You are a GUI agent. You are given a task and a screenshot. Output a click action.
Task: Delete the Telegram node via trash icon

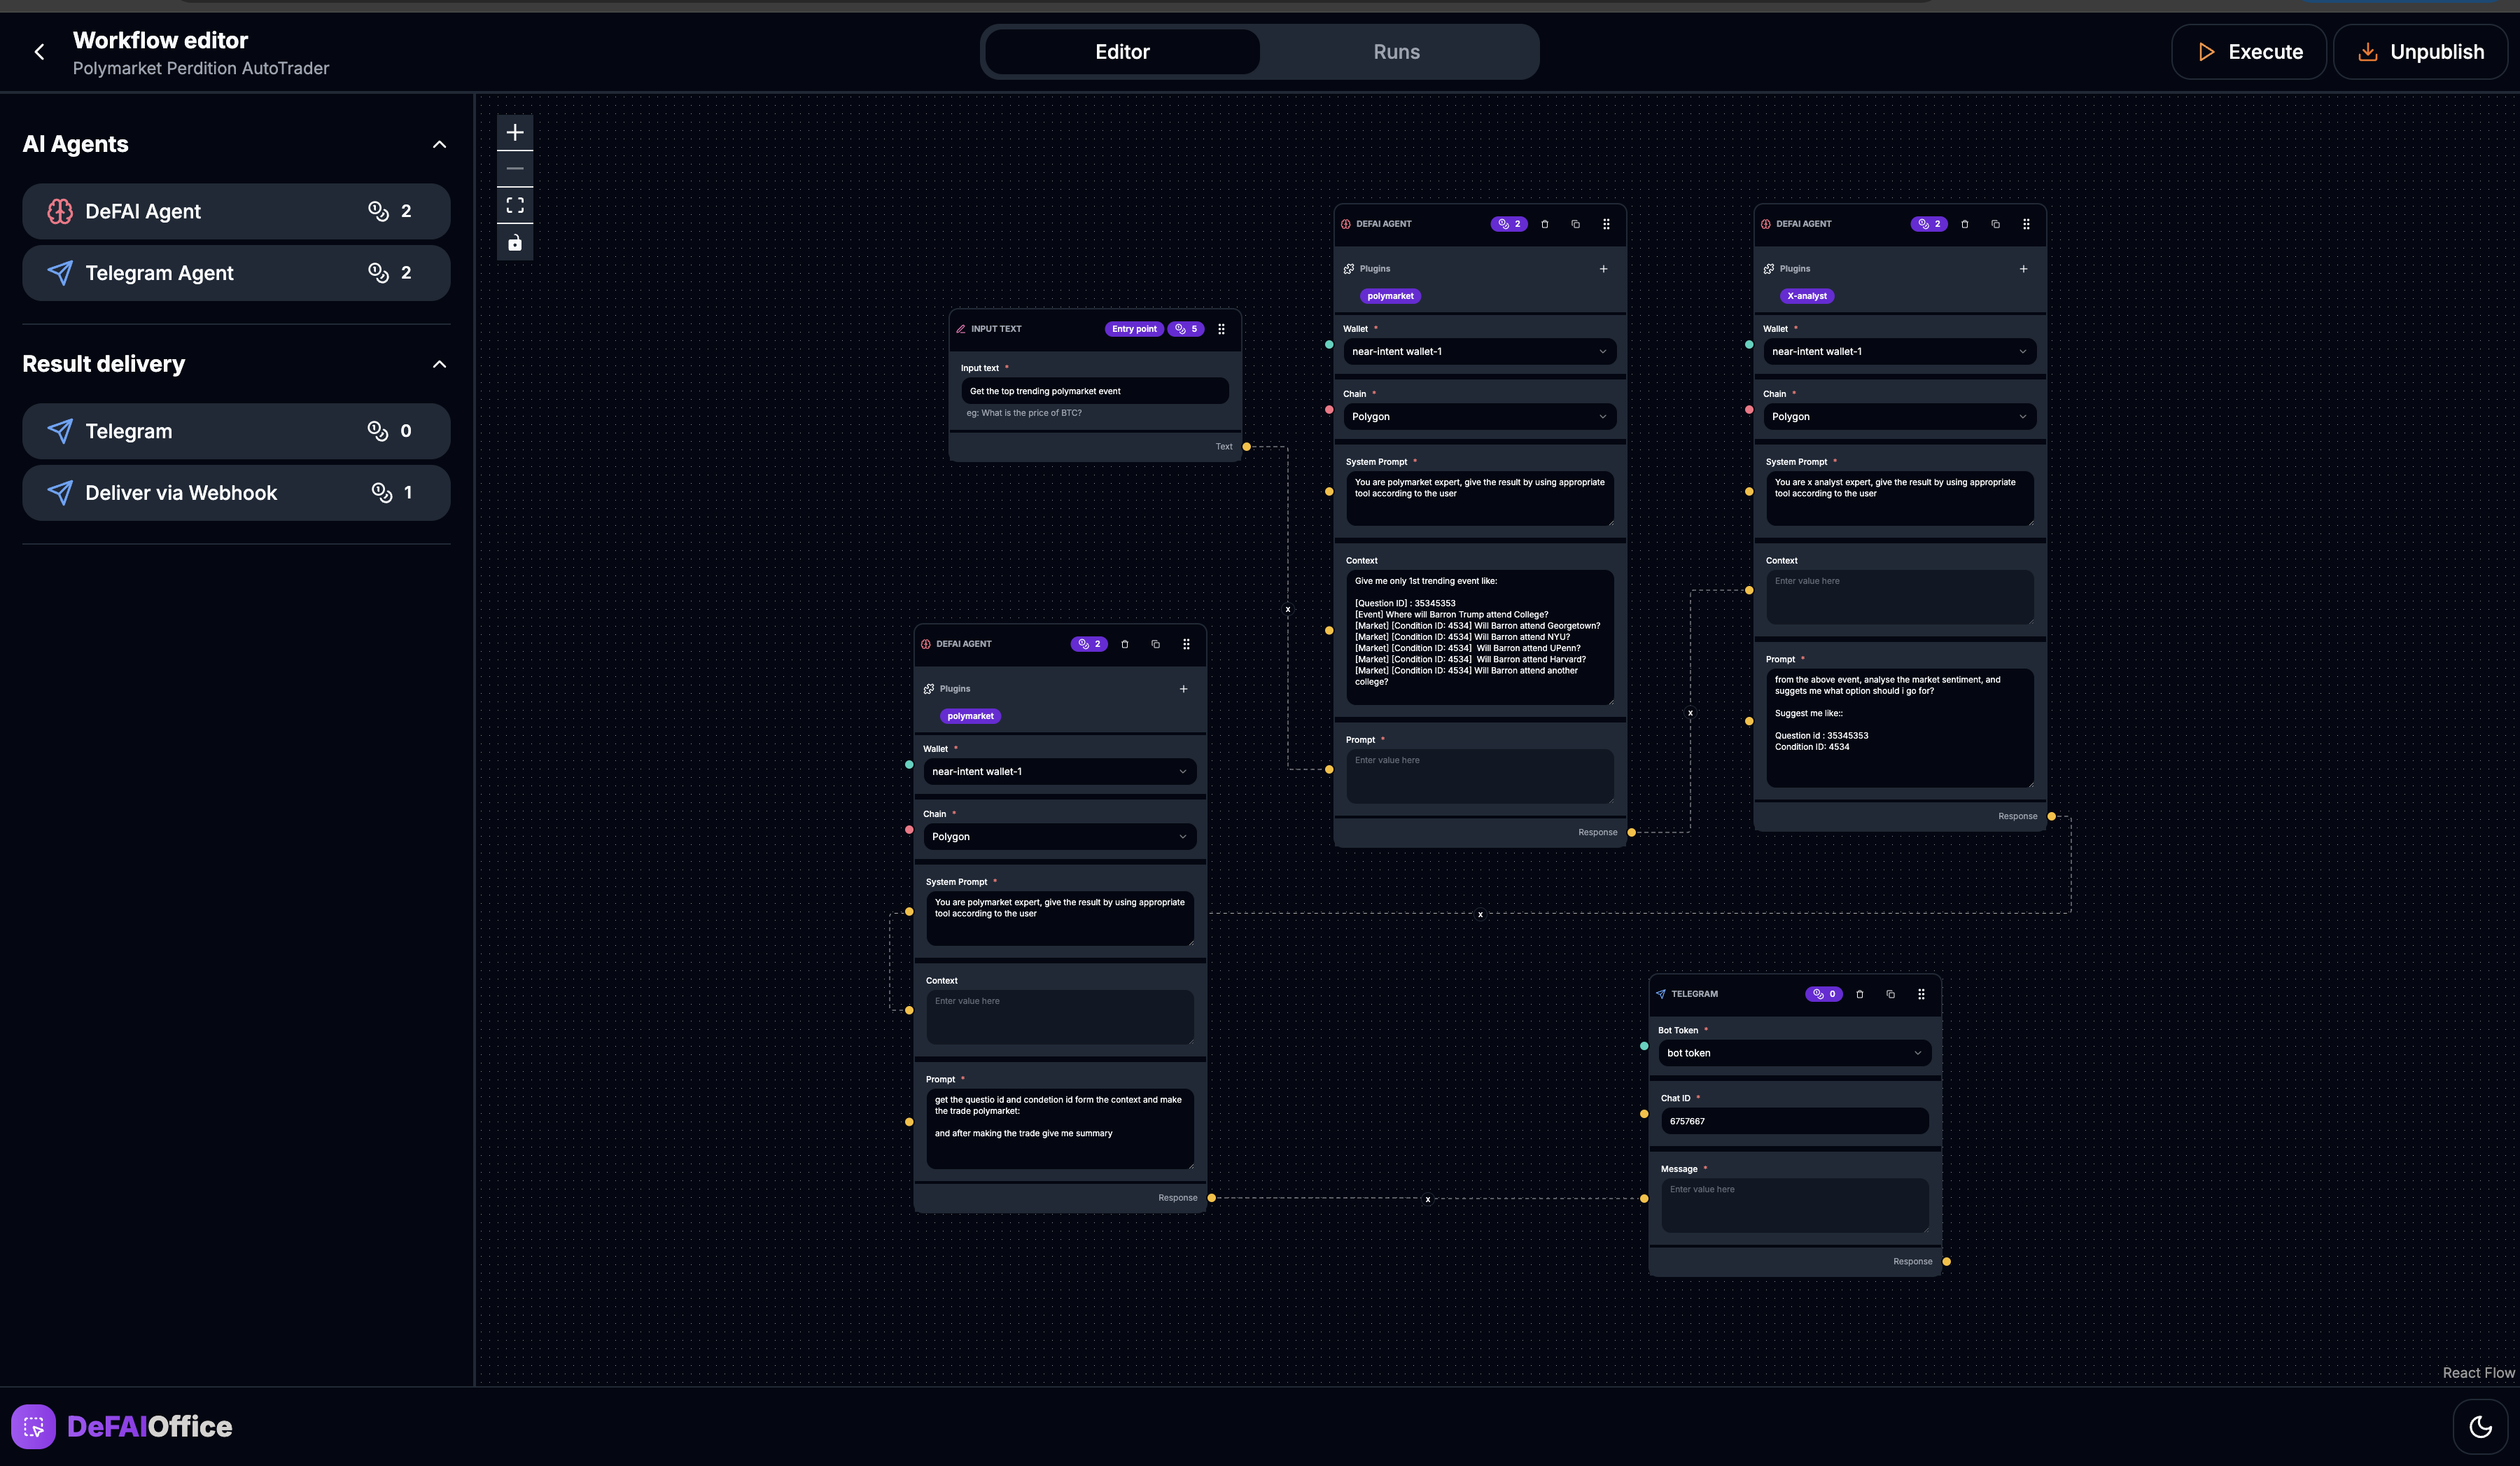tap(1859, 994)
